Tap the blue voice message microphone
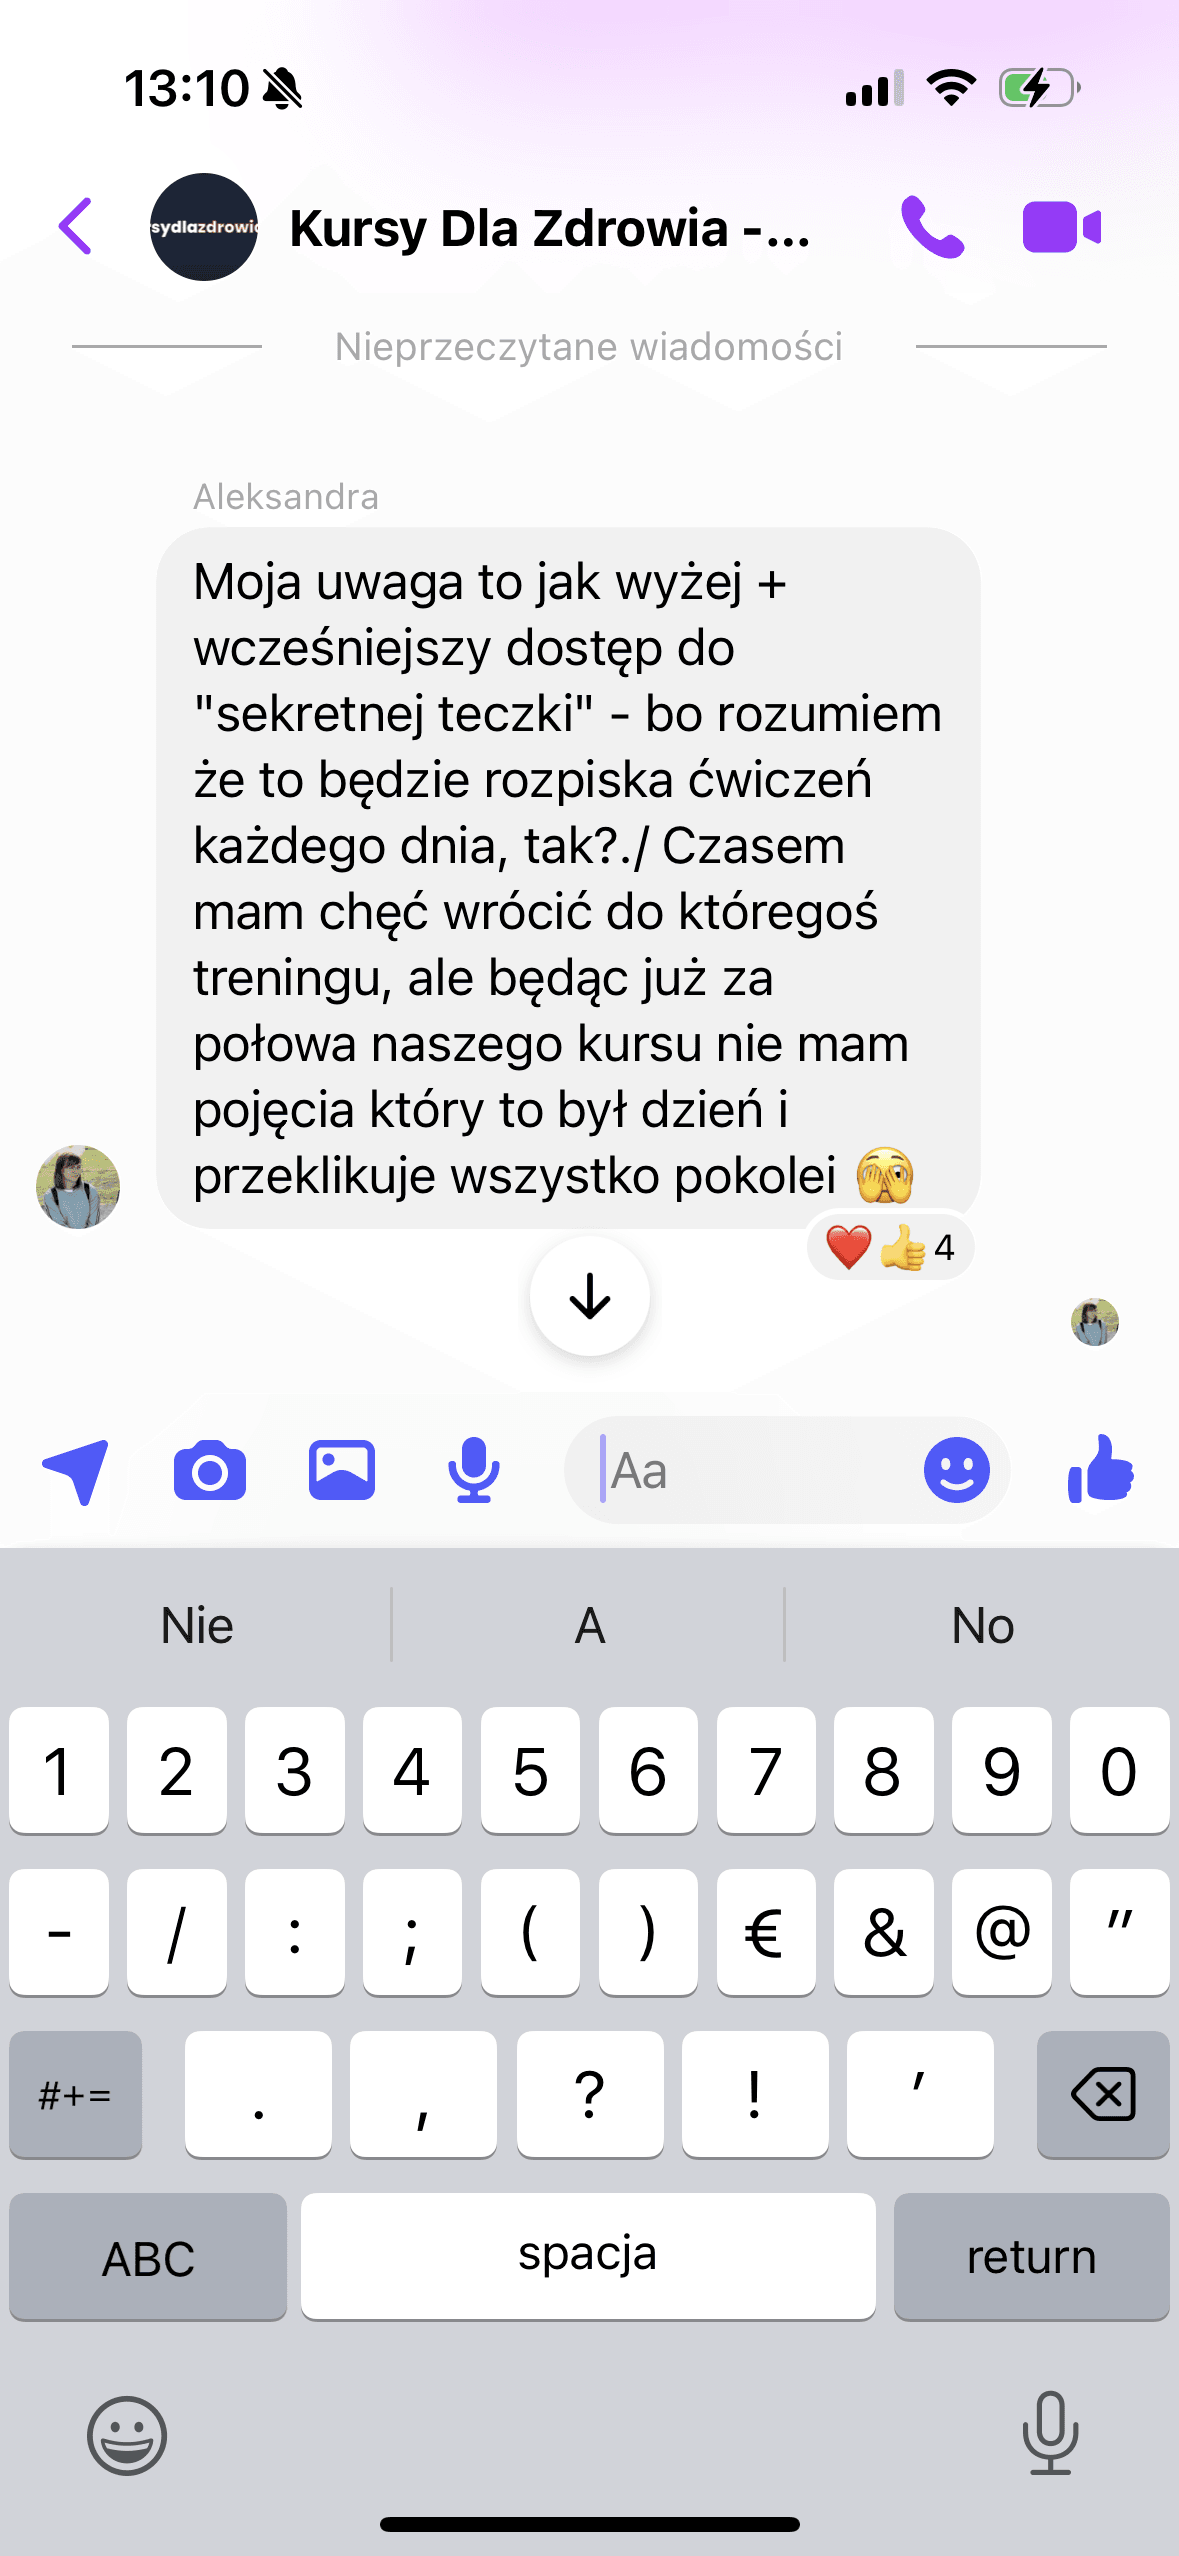This screenshot has height=2556, width=1179. [x=474, y=1470]
